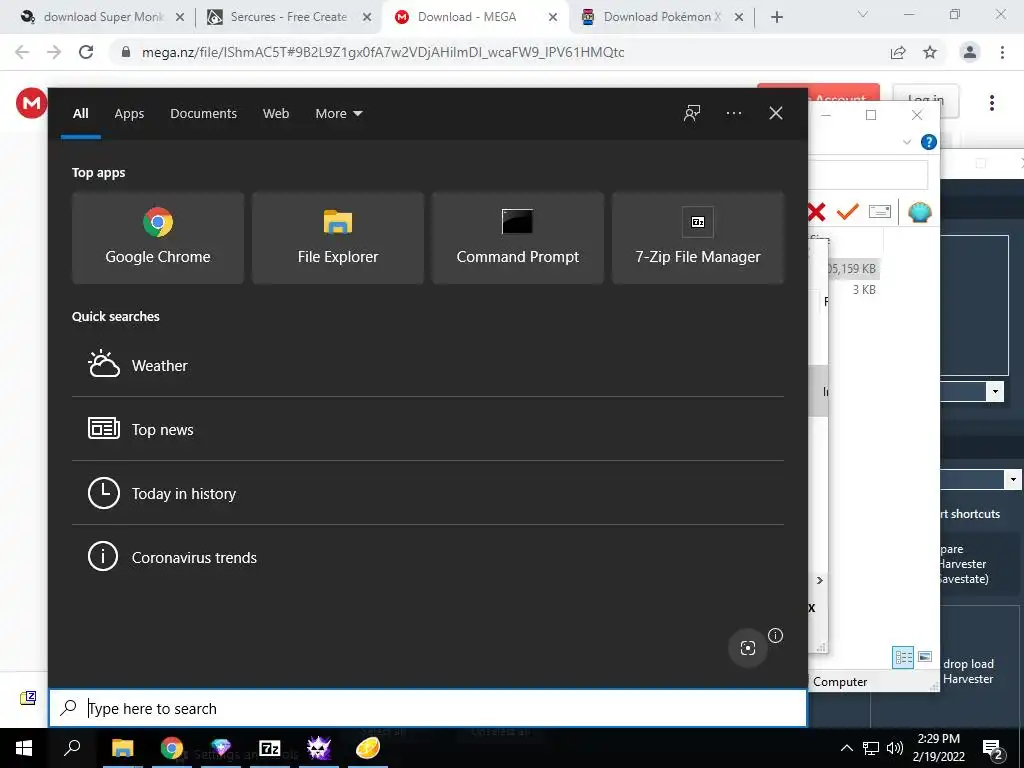Close the Download - MEGA tab
Image resolution: width=1024 pixels, height=768 pixels.
point(552,17)
